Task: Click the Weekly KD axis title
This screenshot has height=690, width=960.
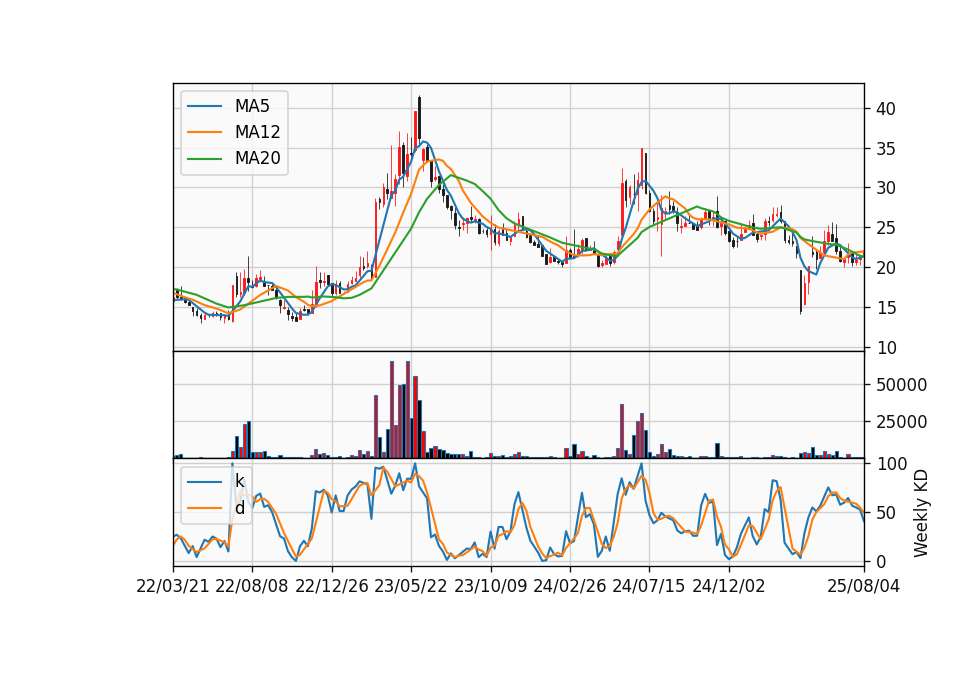Action: pyautogui.click(x=921, y=514)
